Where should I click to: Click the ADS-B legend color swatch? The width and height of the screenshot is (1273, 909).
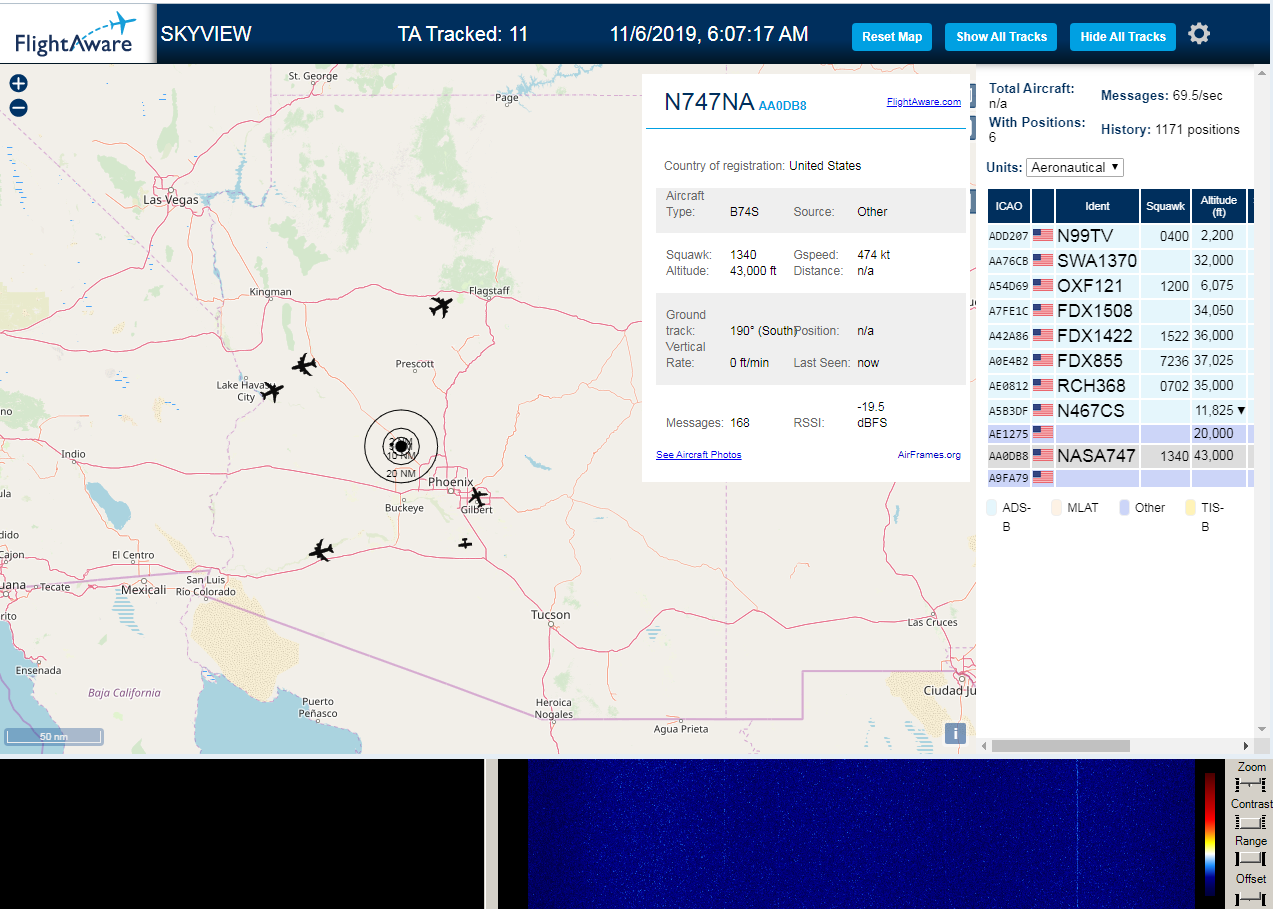[x=991, y=508]
